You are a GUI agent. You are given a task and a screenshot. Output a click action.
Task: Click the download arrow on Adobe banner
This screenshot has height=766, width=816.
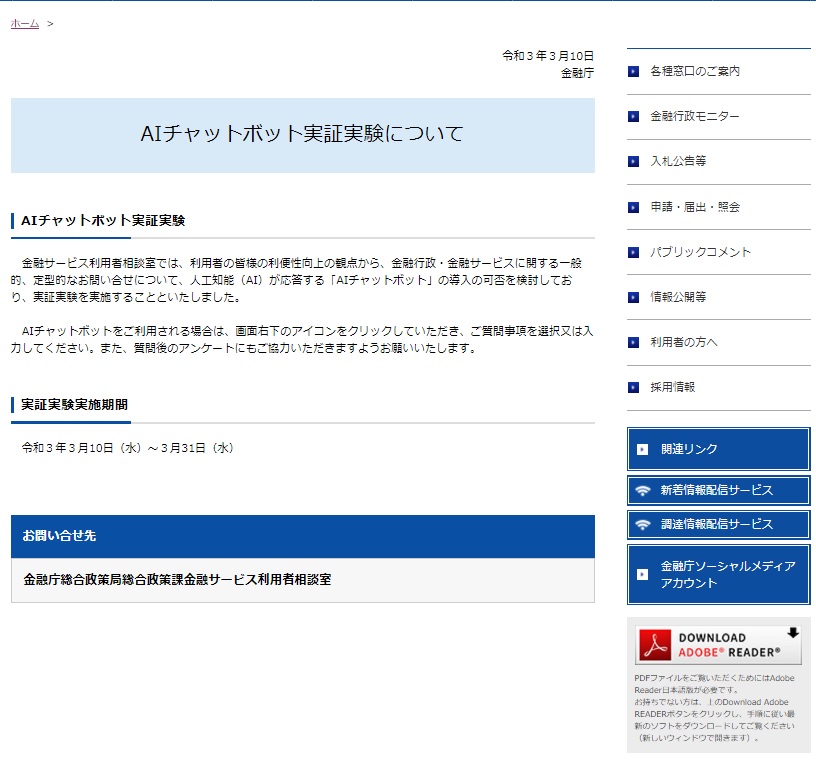(793, 633)
